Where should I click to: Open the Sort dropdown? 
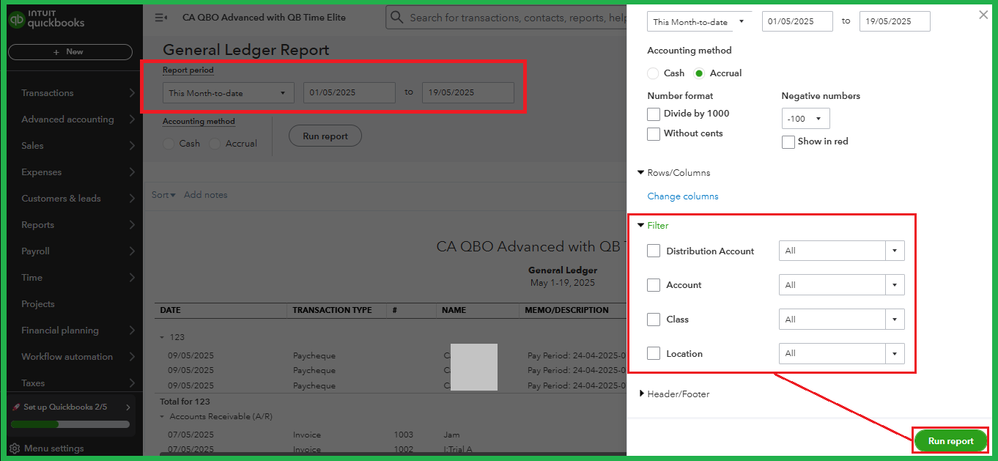pyautogui.click(x=164, y=195)
